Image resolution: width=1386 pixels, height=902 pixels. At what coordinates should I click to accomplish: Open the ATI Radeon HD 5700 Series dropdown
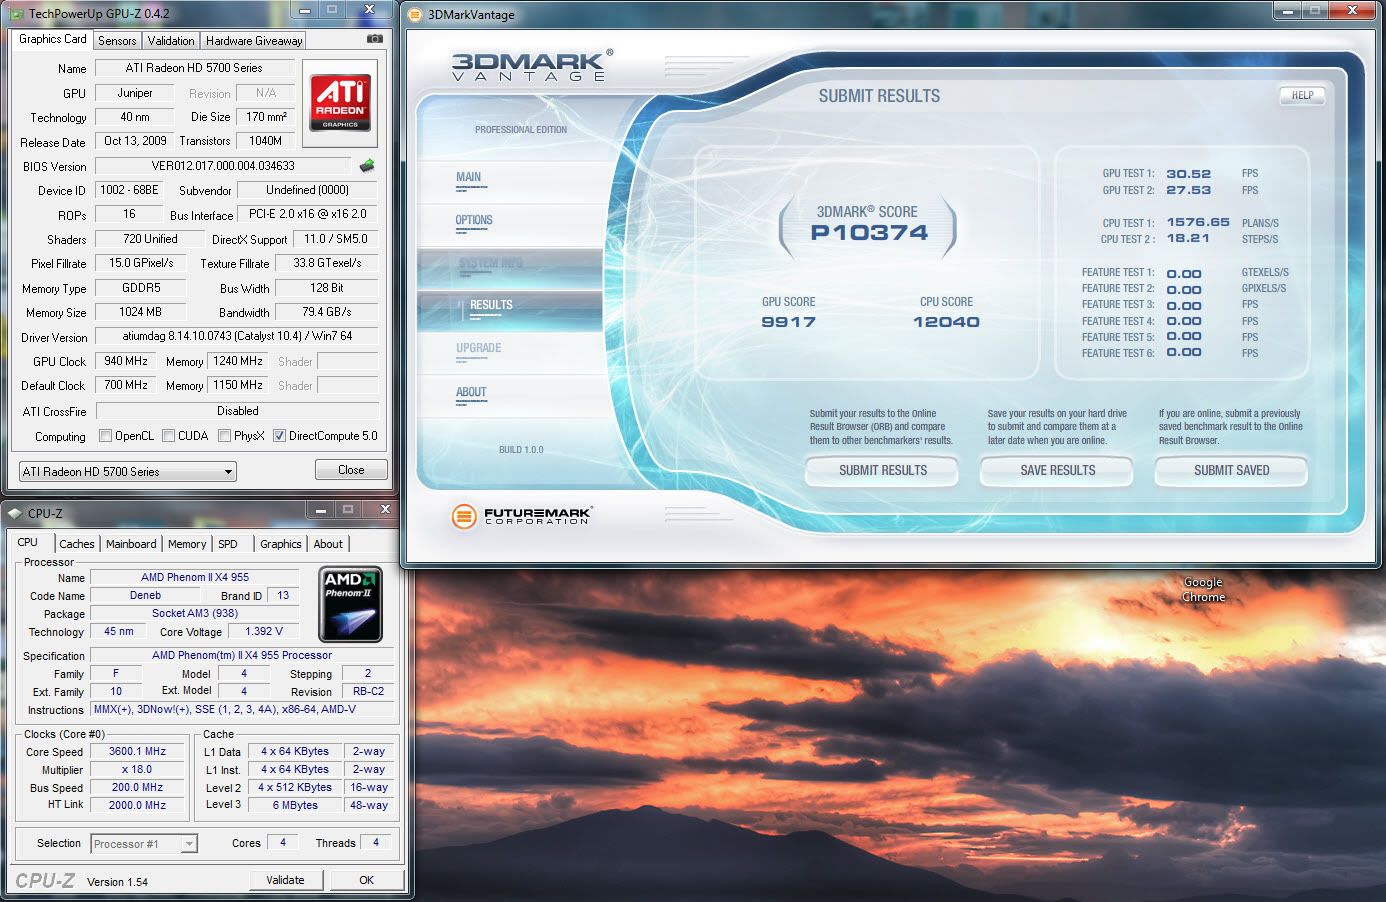coord(127,471)
